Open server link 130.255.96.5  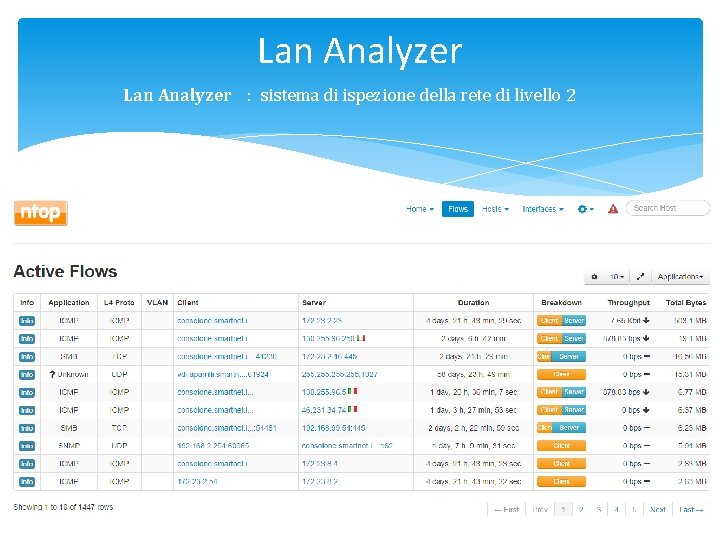click(324, 392)
